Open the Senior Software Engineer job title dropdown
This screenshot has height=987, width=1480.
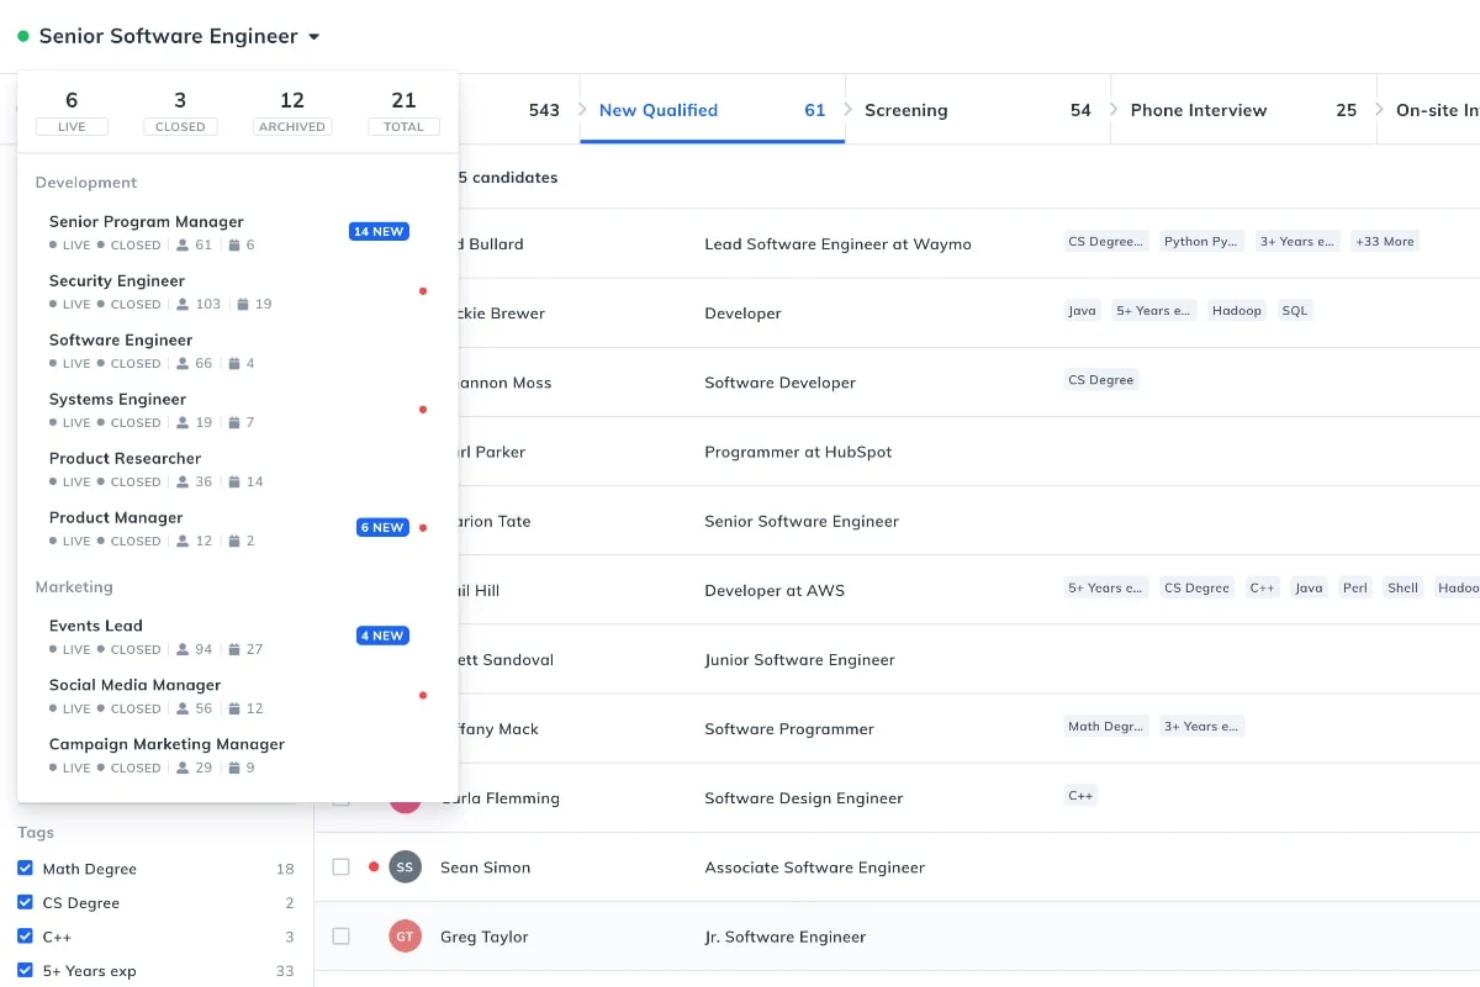pos(315,34)
